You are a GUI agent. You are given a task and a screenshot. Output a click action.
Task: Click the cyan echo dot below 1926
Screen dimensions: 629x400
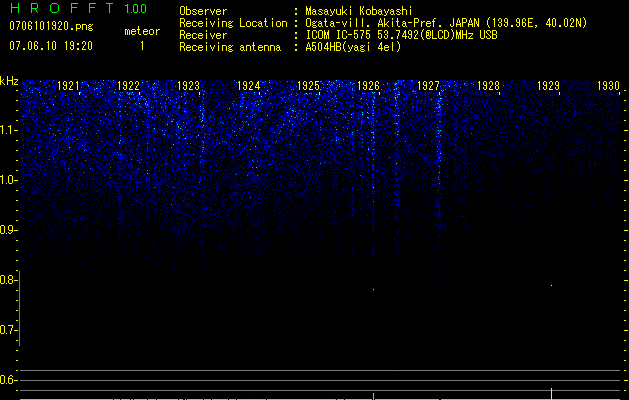click(373, 289)
